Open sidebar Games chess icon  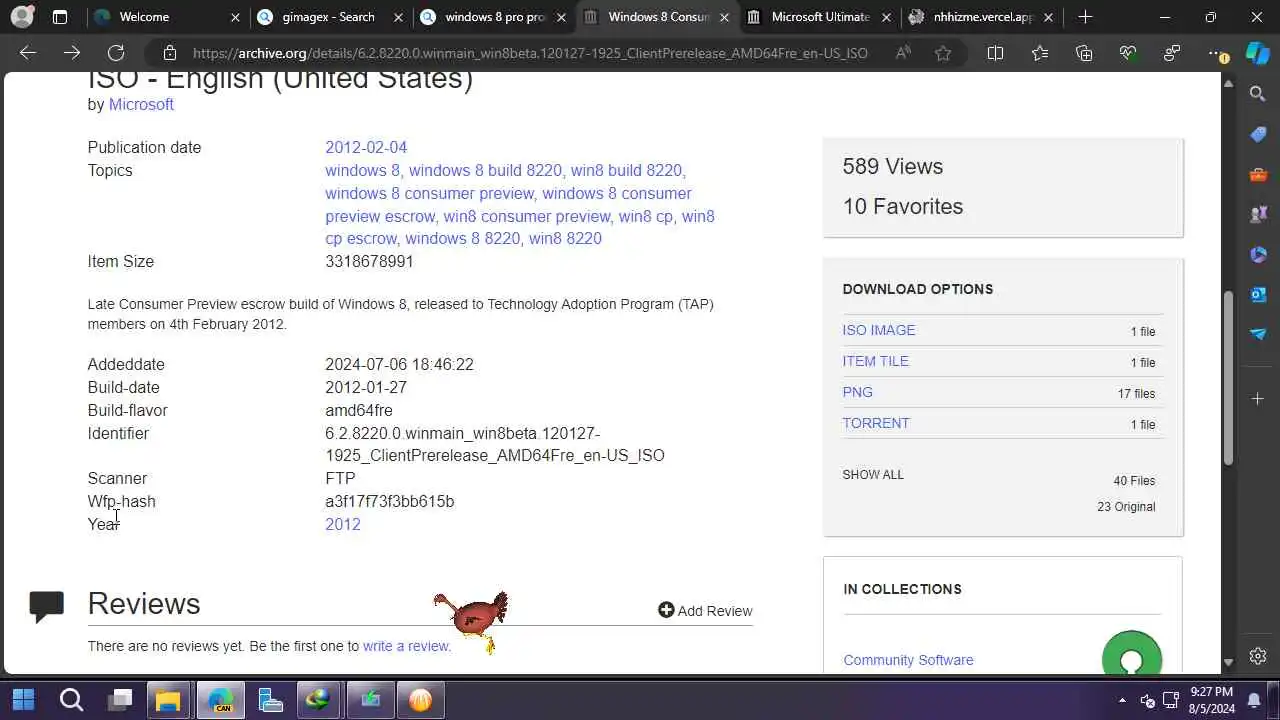point(1258,214)
